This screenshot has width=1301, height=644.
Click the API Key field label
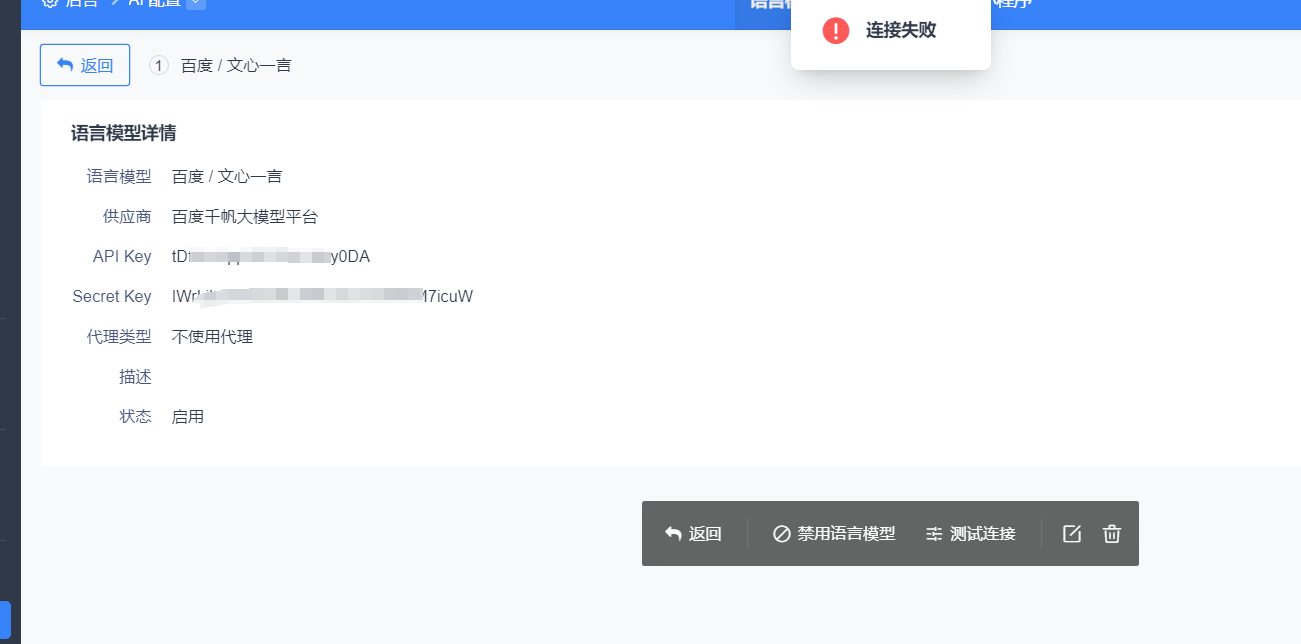(x=122, y=256)
